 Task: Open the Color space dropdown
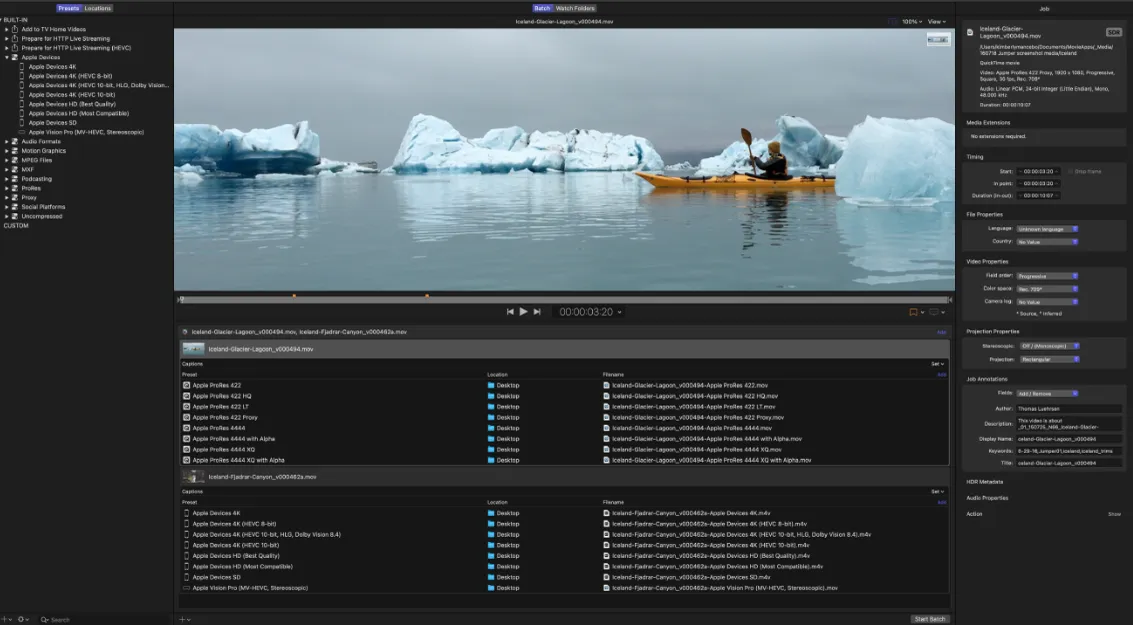[1047, 289]
